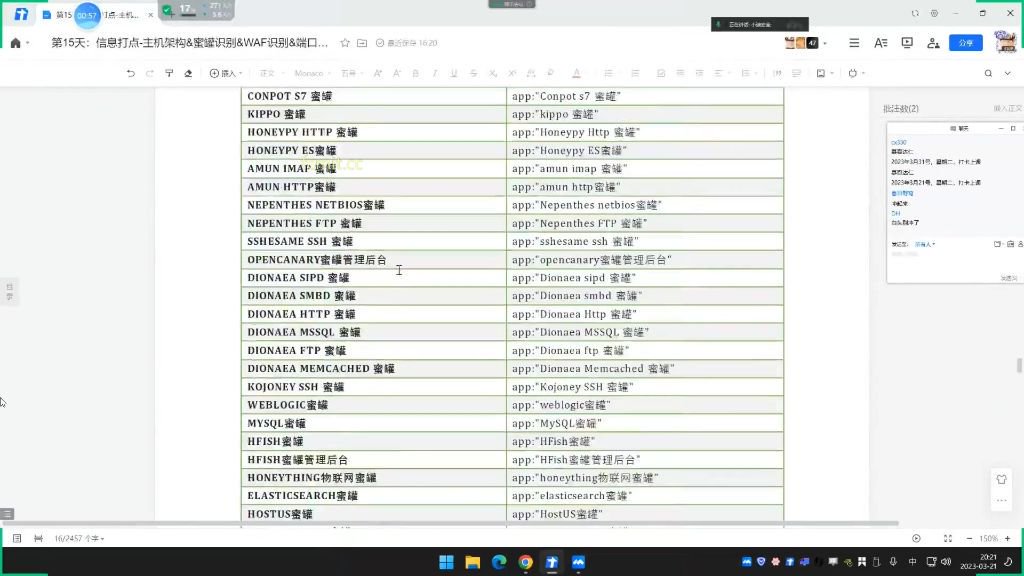Click the OPENCANARY蜜罐管理后台 cell

pyautogui.click(x=374, y=259)
